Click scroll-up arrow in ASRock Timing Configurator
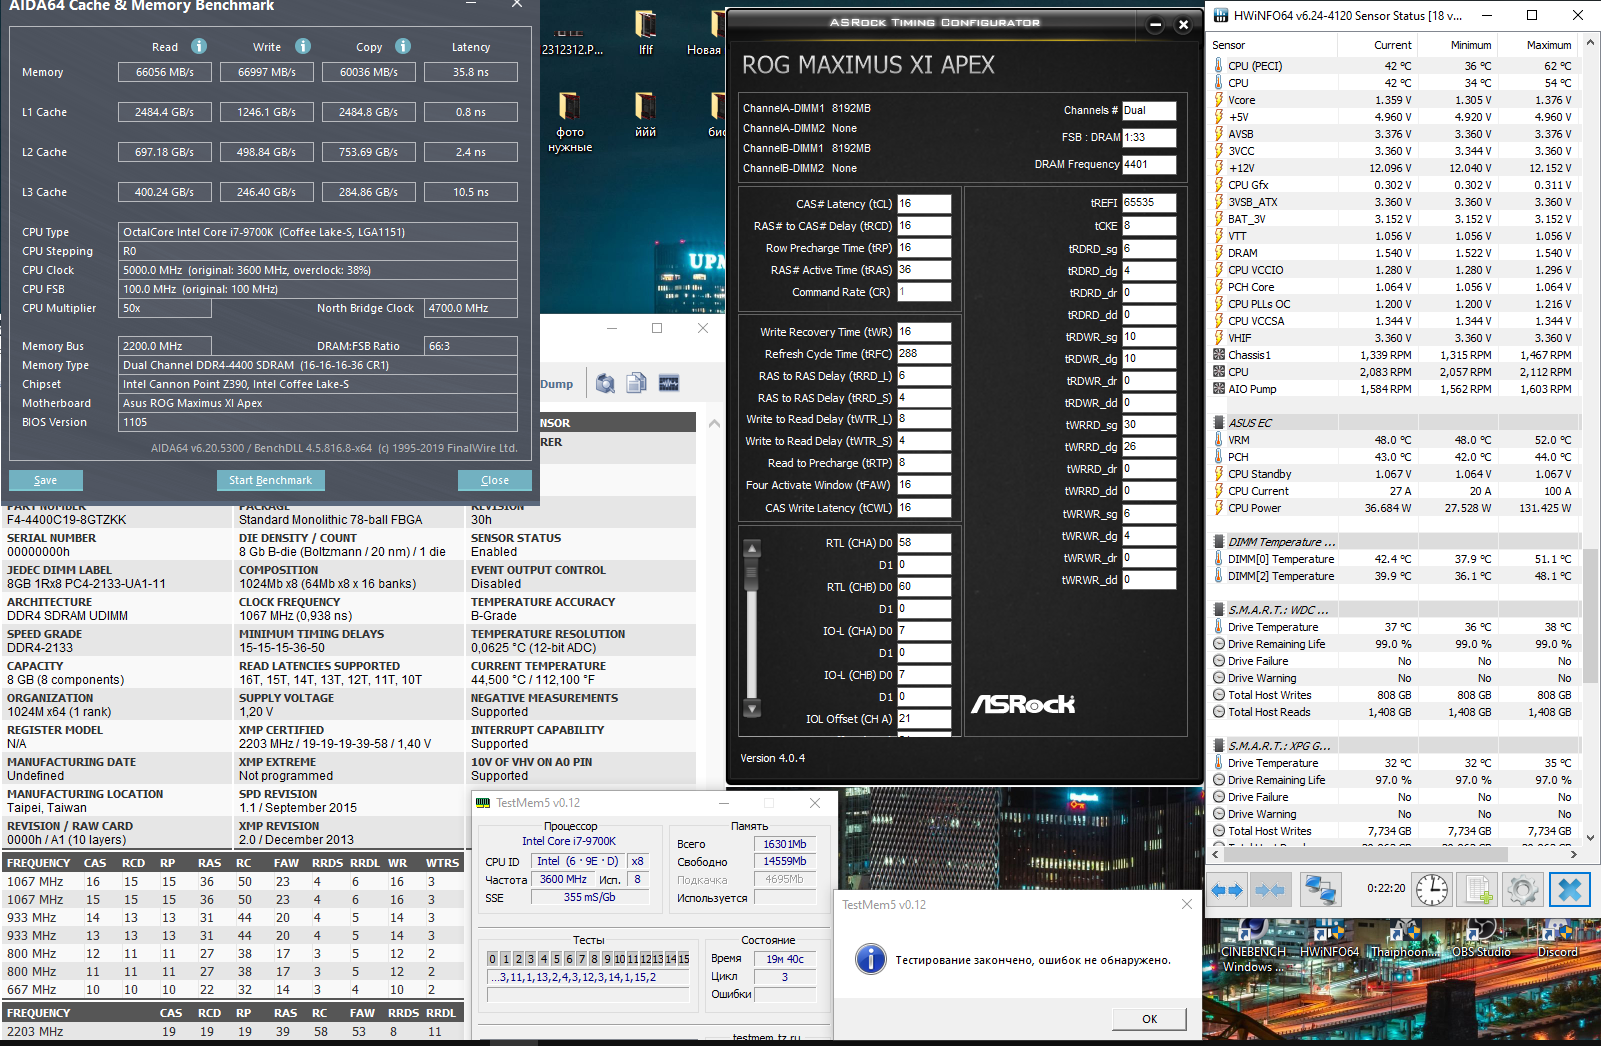The image size is (1601, 1046). point(752,548)
